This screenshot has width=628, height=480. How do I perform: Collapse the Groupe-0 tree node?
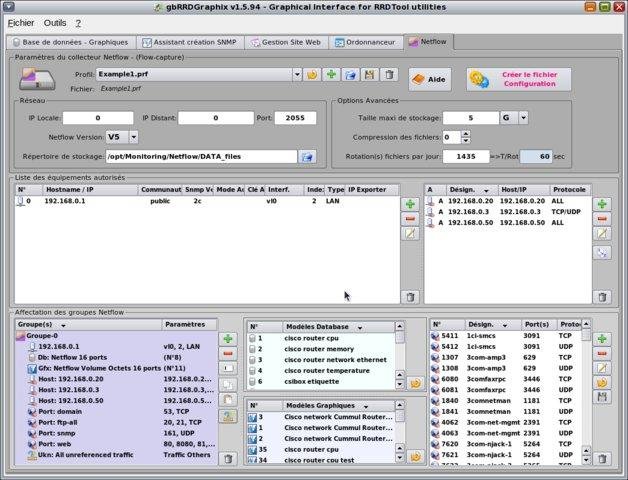20,336
